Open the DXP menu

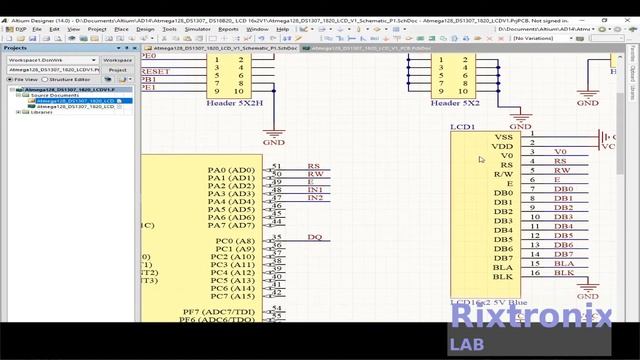click(17, 29)
